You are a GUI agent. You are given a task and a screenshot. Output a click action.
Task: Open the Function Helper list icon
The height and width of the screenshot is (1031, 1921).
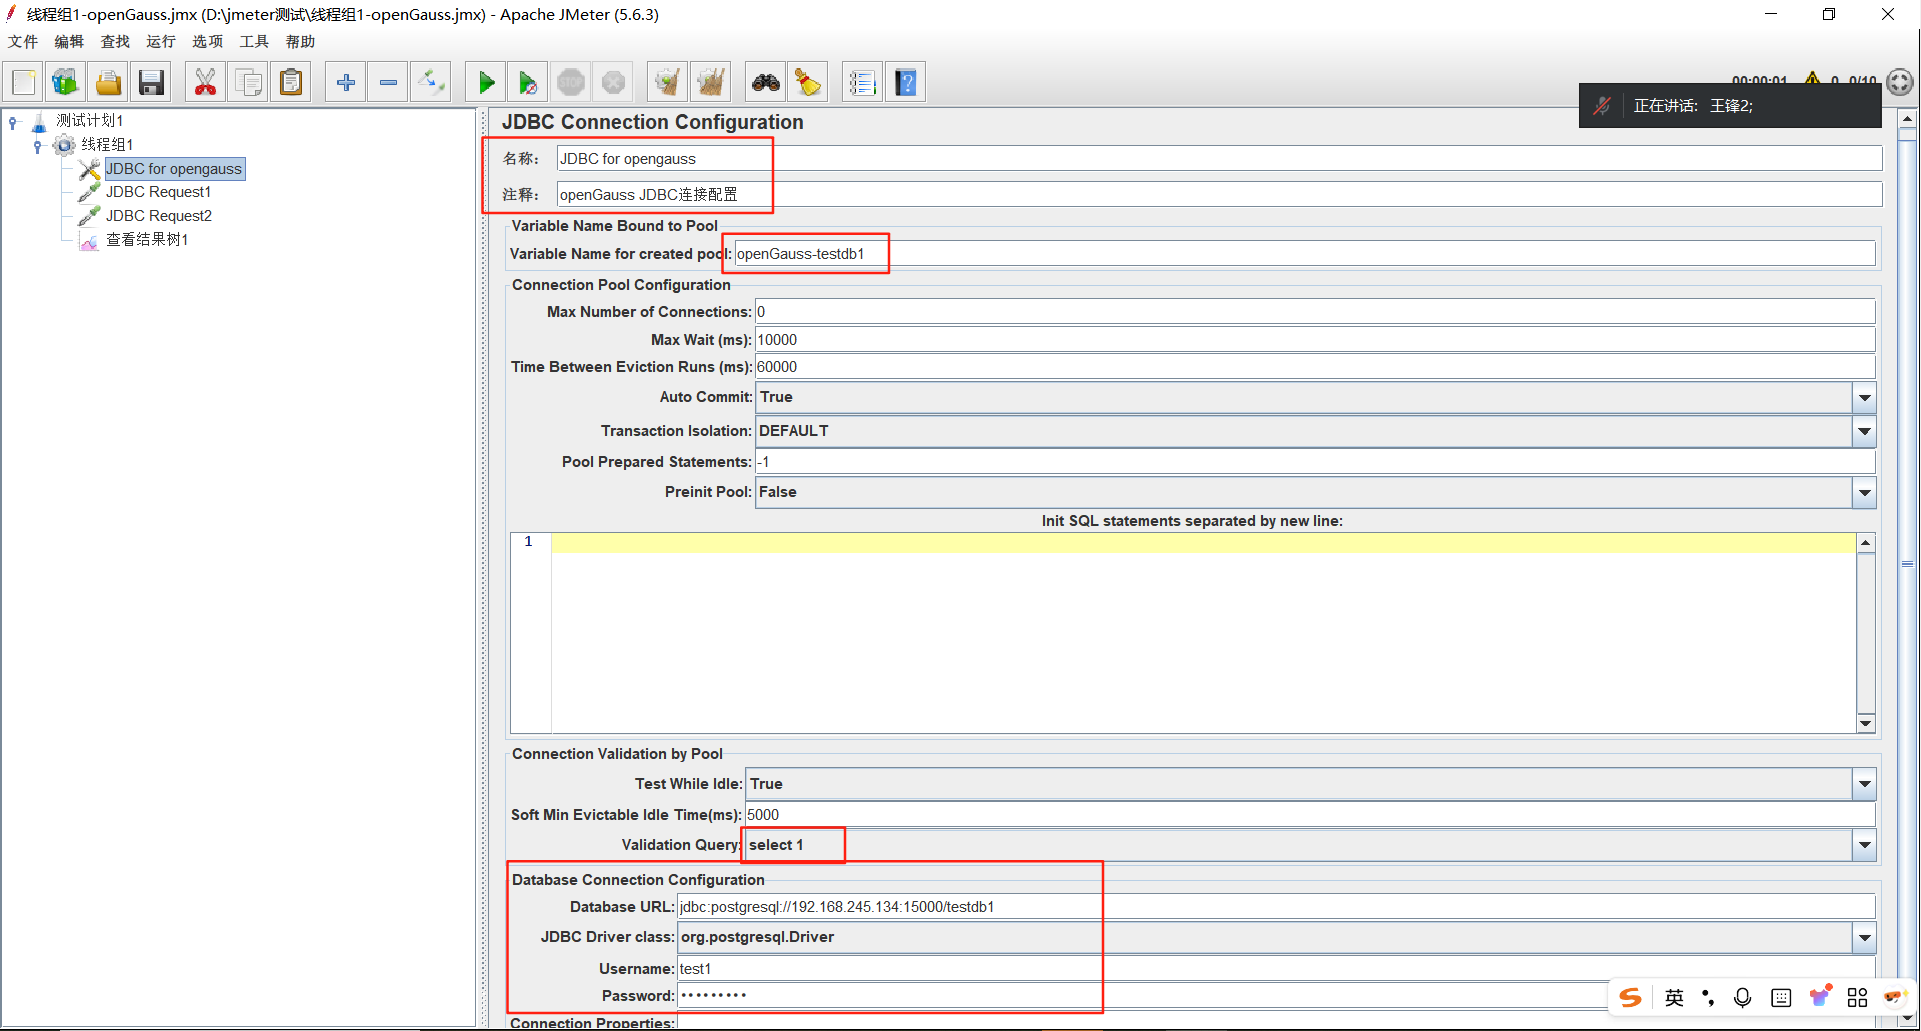862,82
